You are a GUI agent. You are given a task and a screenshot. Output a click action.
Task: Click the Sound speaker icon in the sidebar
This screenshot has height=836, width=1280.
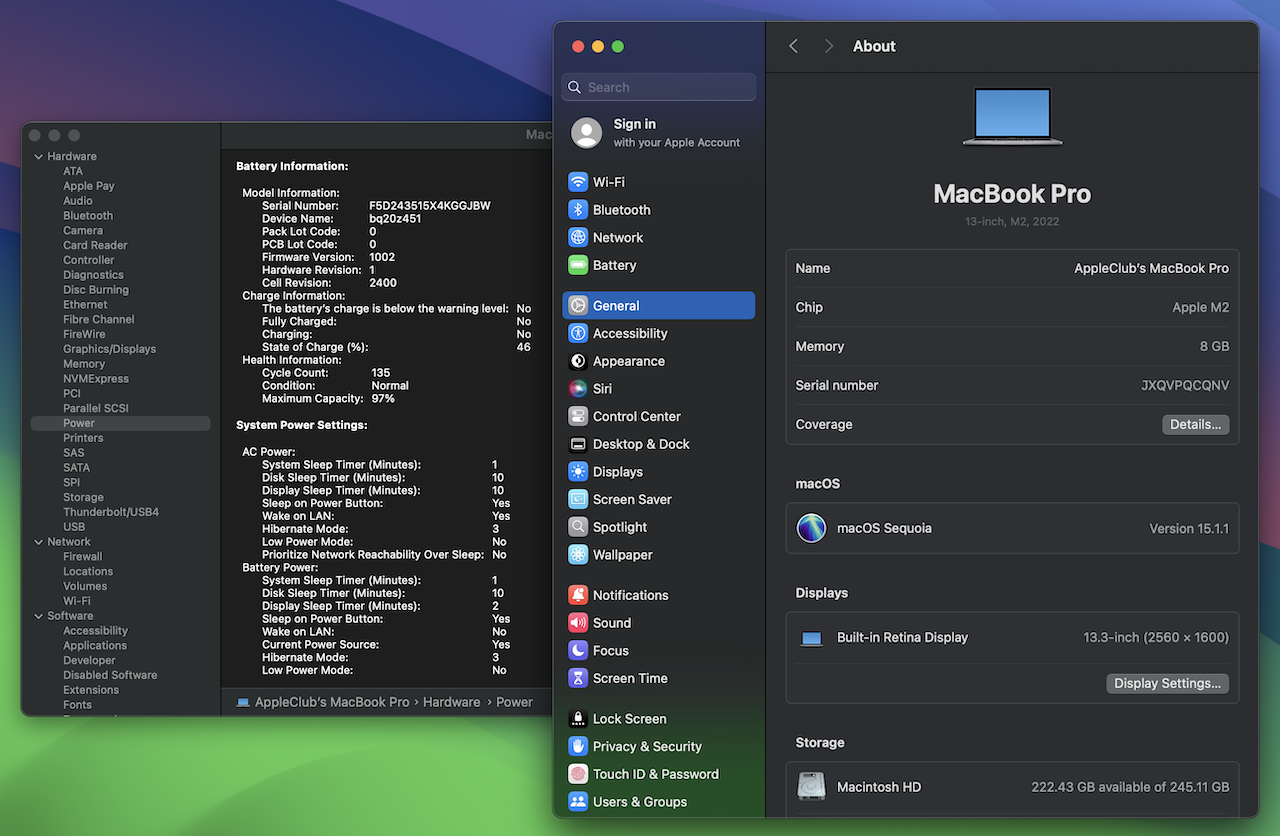click(578, 623)
